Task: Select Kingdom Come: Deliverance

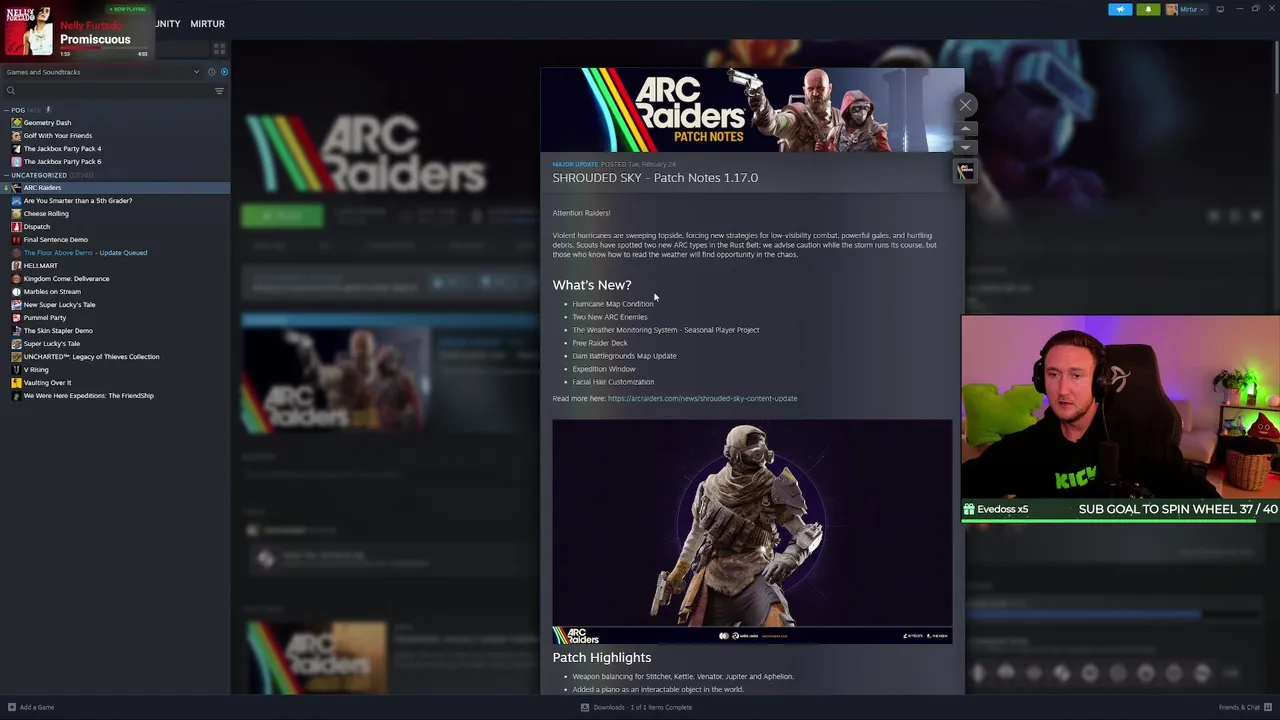Action: pos(67,279)
